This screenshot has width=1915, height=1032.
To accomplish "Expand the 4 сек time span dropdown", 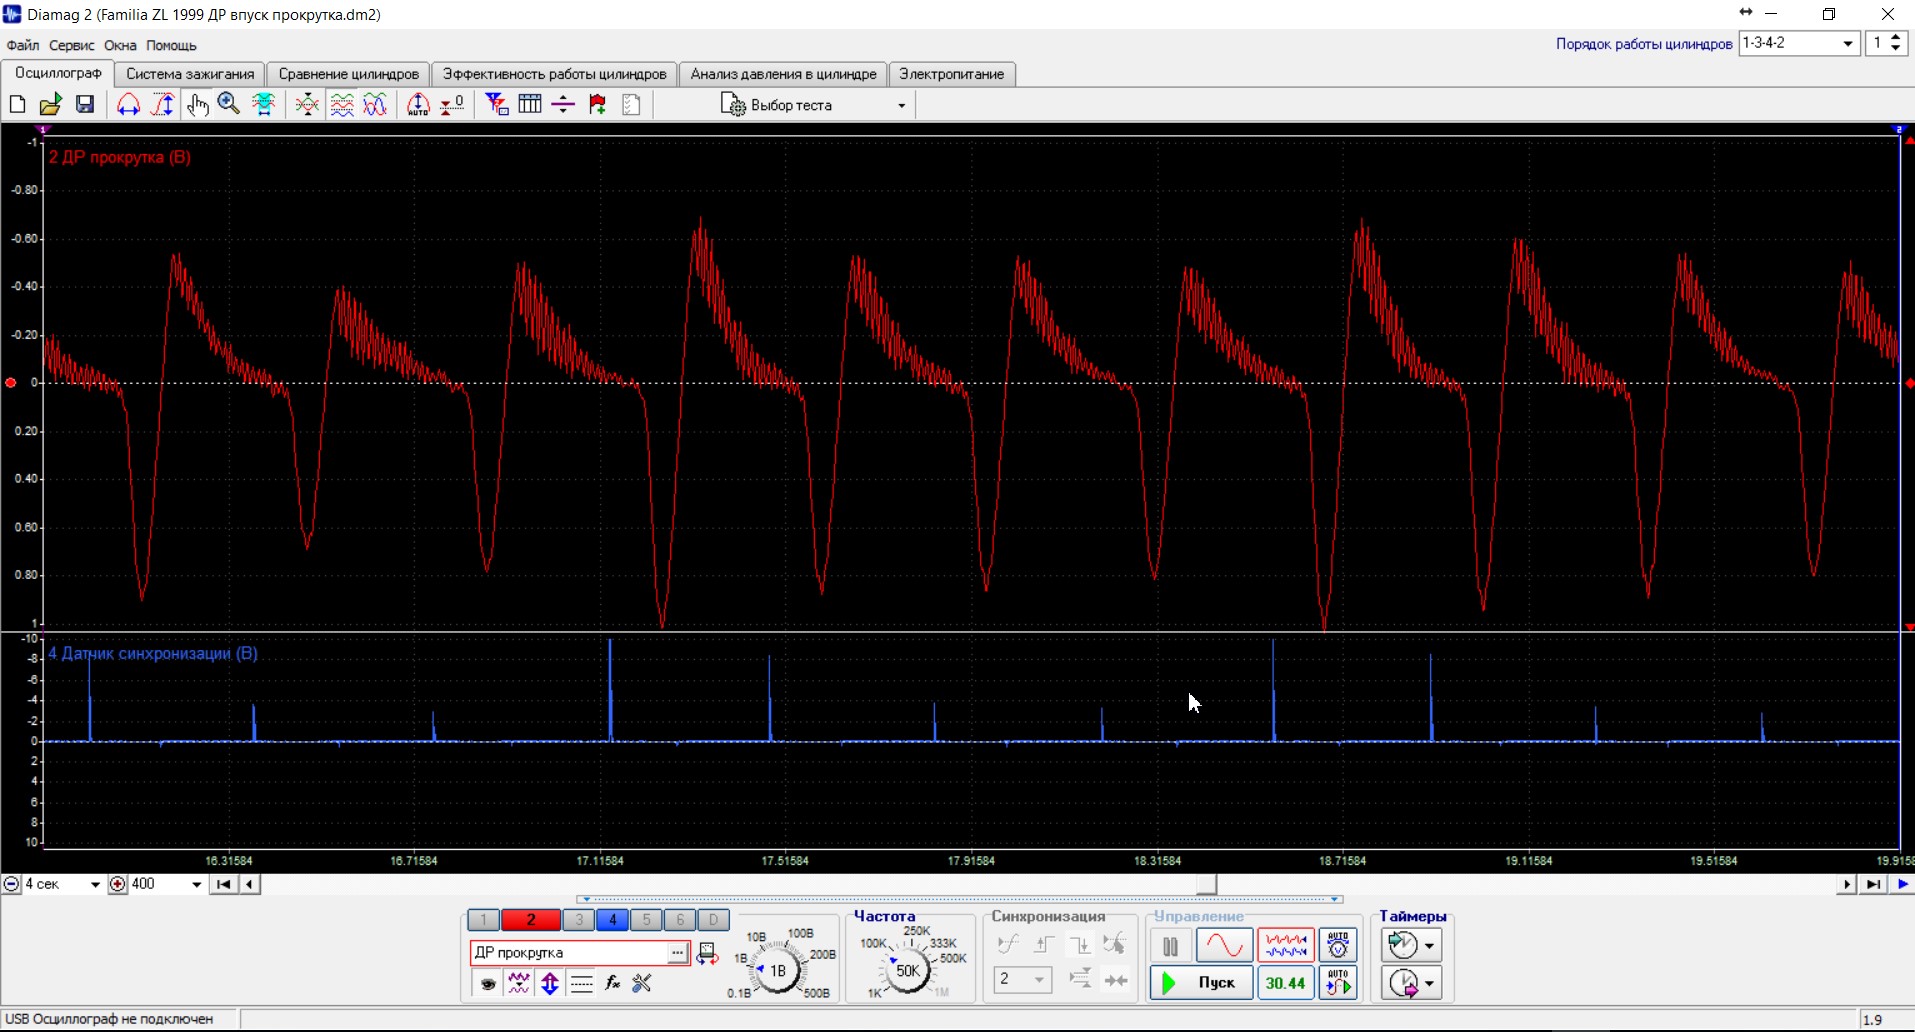I will [95, 884].
